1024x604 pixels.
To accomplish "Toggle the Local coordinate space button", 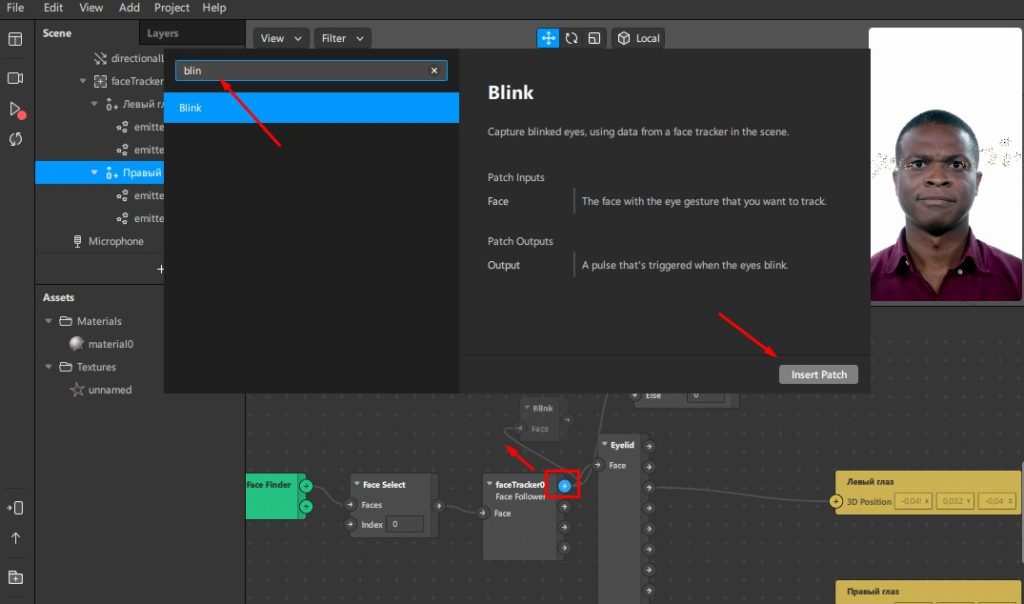I will click(x=638, y=38).
